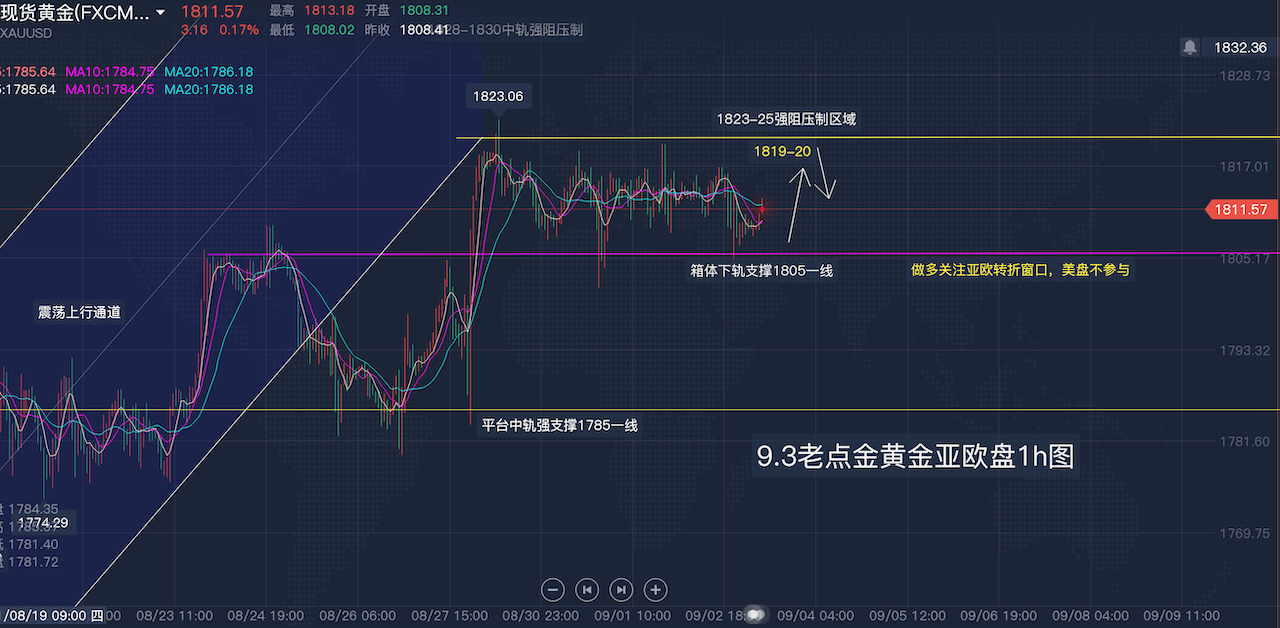Click the XAUUSD ticker label
The image size is (1280, 628).
coord(26,32)
